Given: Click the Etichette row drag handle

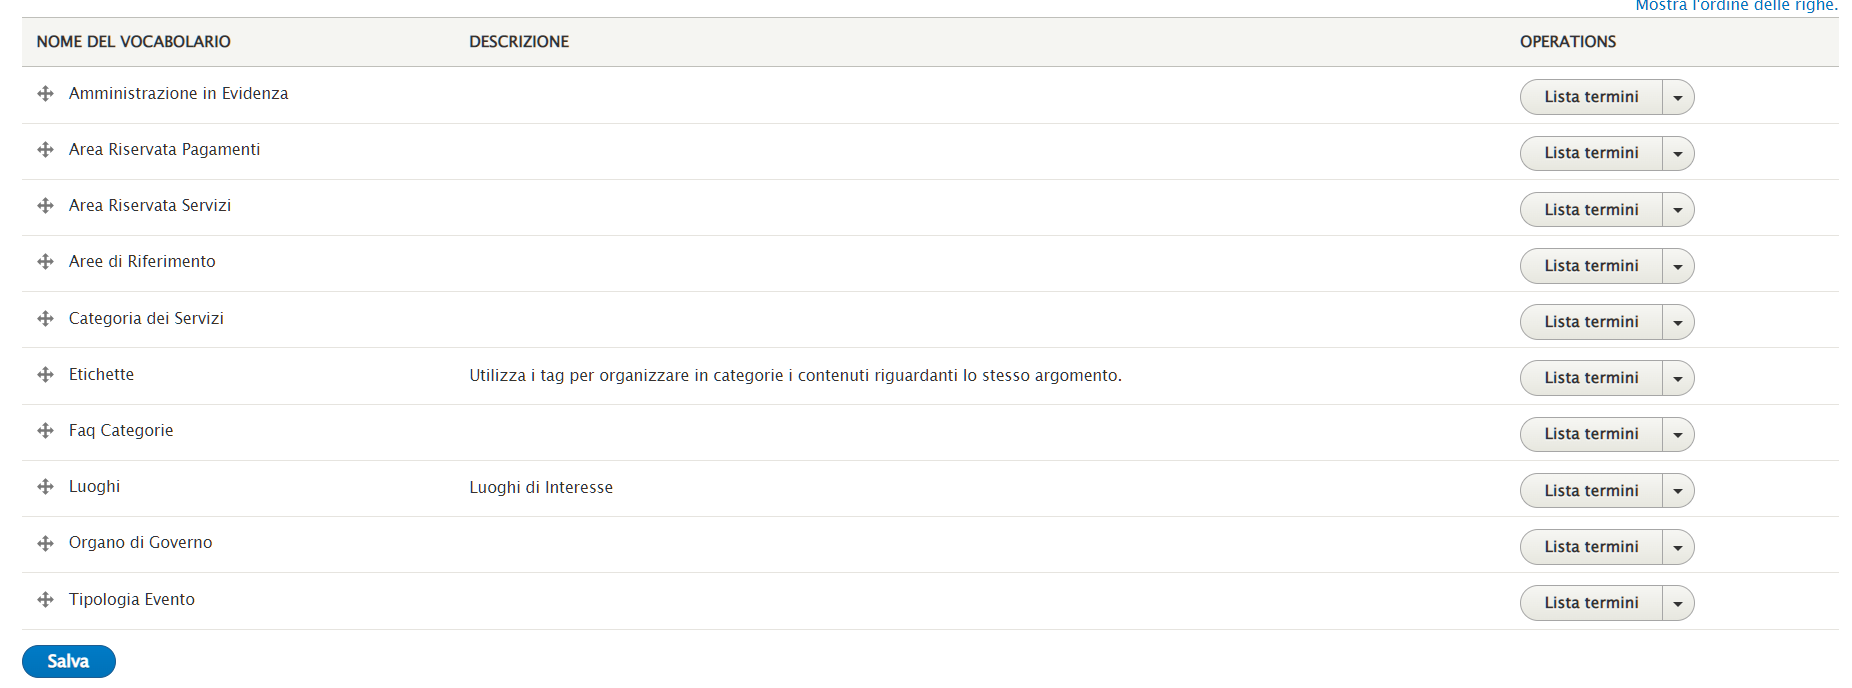Looking at the screenshot, I should click(x=45, y=374).
